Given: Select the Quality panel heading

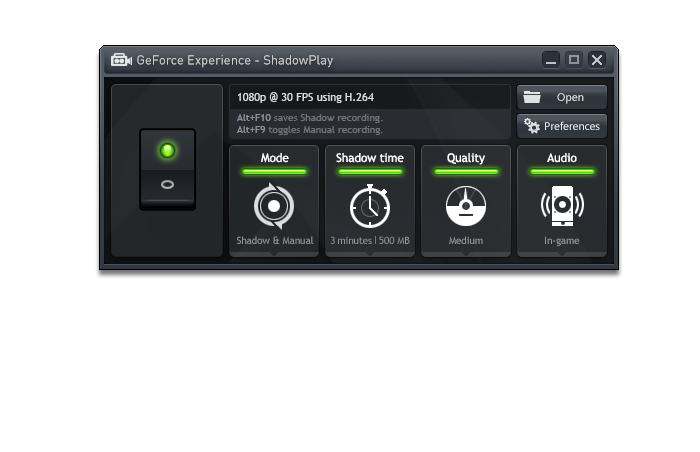Looking at the screenshot, I should point(466,158).
